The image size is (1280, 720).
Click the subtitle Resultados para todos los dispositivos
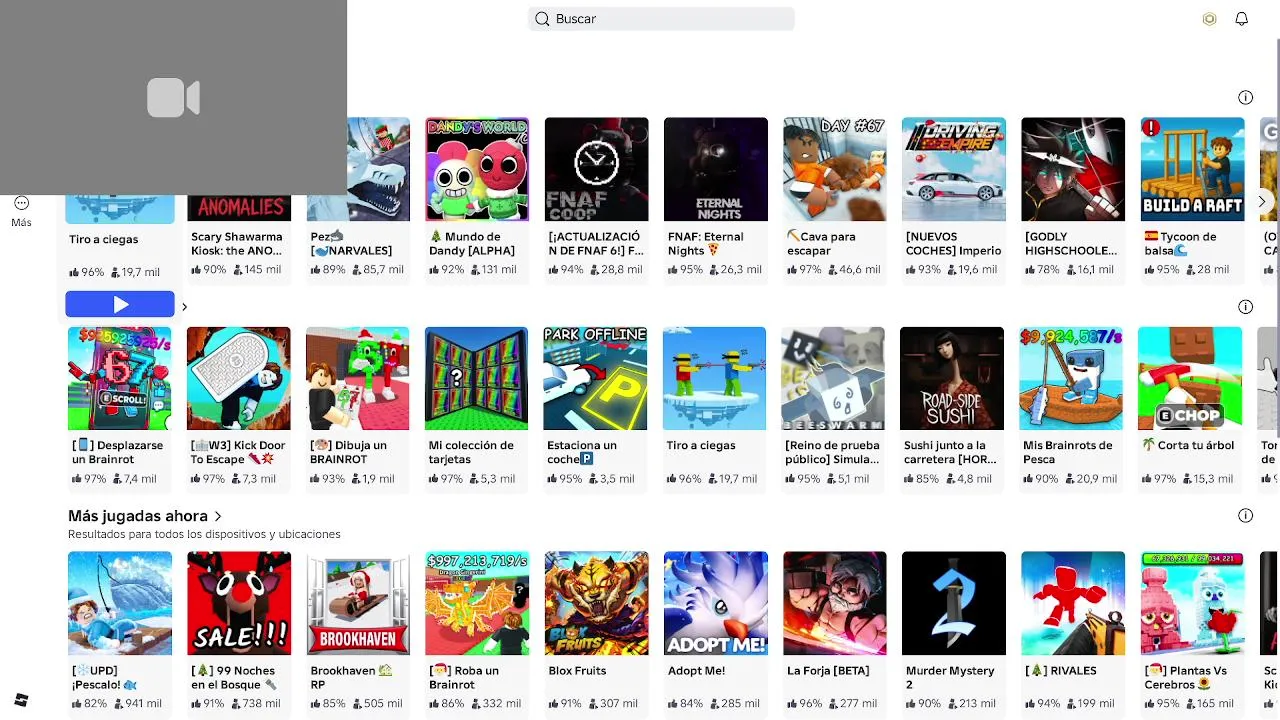point(204,535)
